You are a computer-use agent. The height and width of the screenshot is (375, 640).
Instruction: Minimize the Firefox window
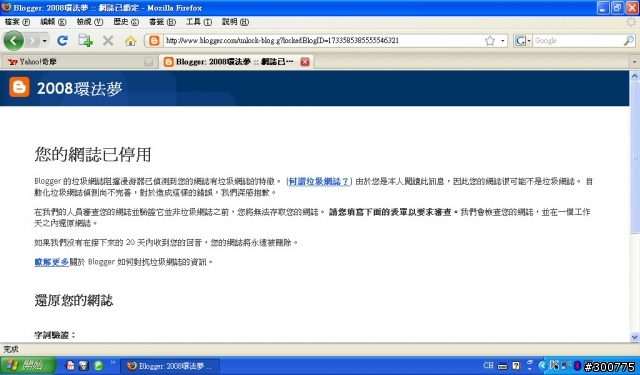(604, 8)
